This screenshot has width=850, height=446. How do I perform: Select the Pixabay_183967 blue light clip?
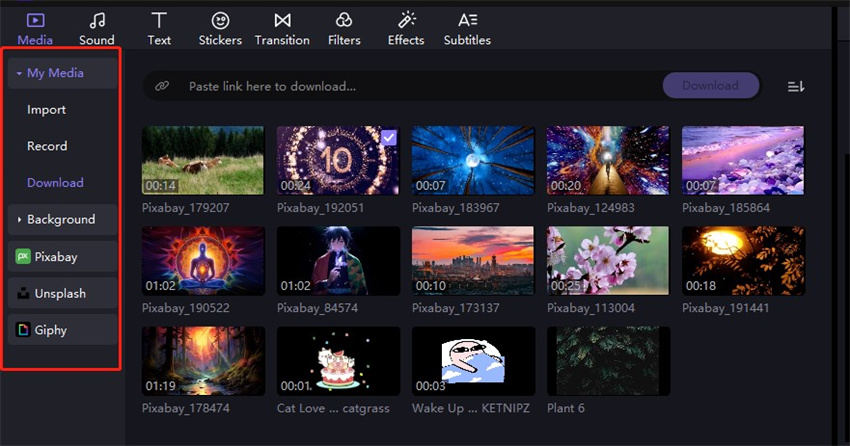[473, 160]
